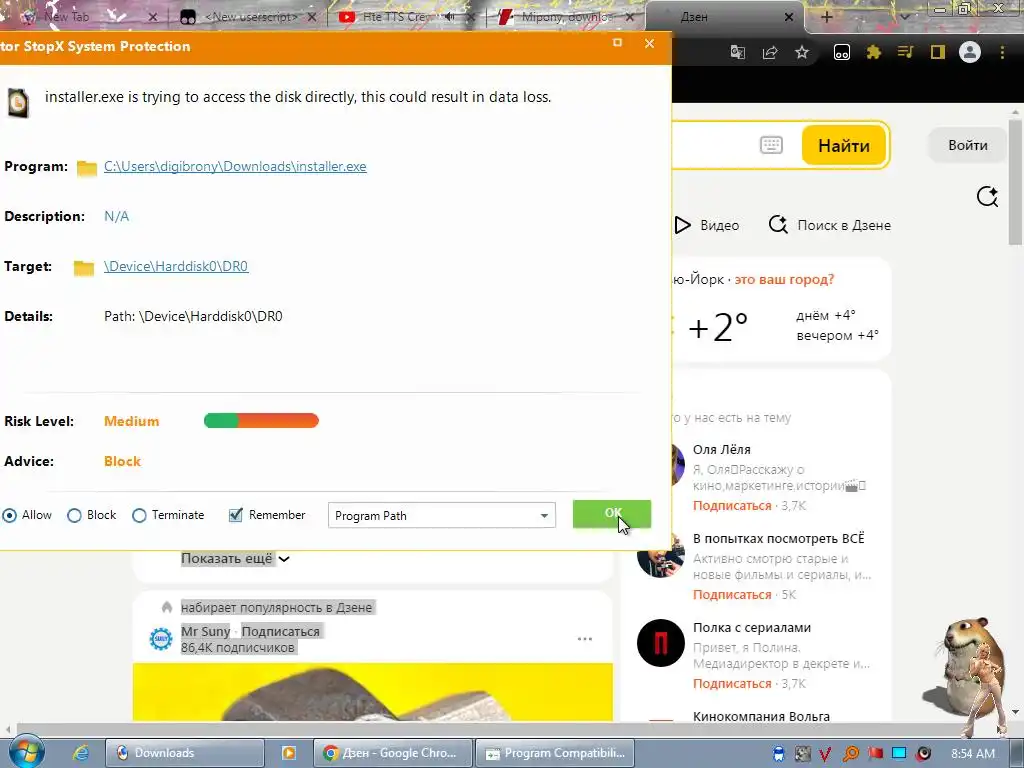This screenshot has height=768, width=1024.
Task: Open Поиск в Дзене
Action: (829, 225)
